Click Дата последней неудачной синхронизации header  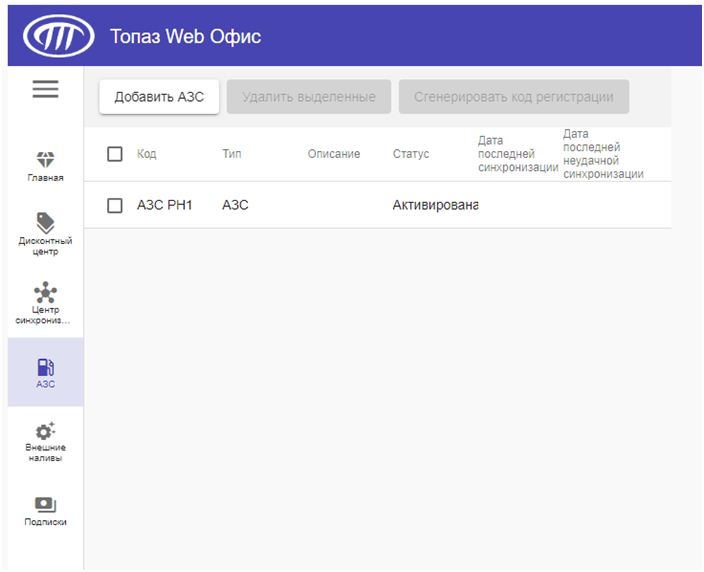coord(603,154)
